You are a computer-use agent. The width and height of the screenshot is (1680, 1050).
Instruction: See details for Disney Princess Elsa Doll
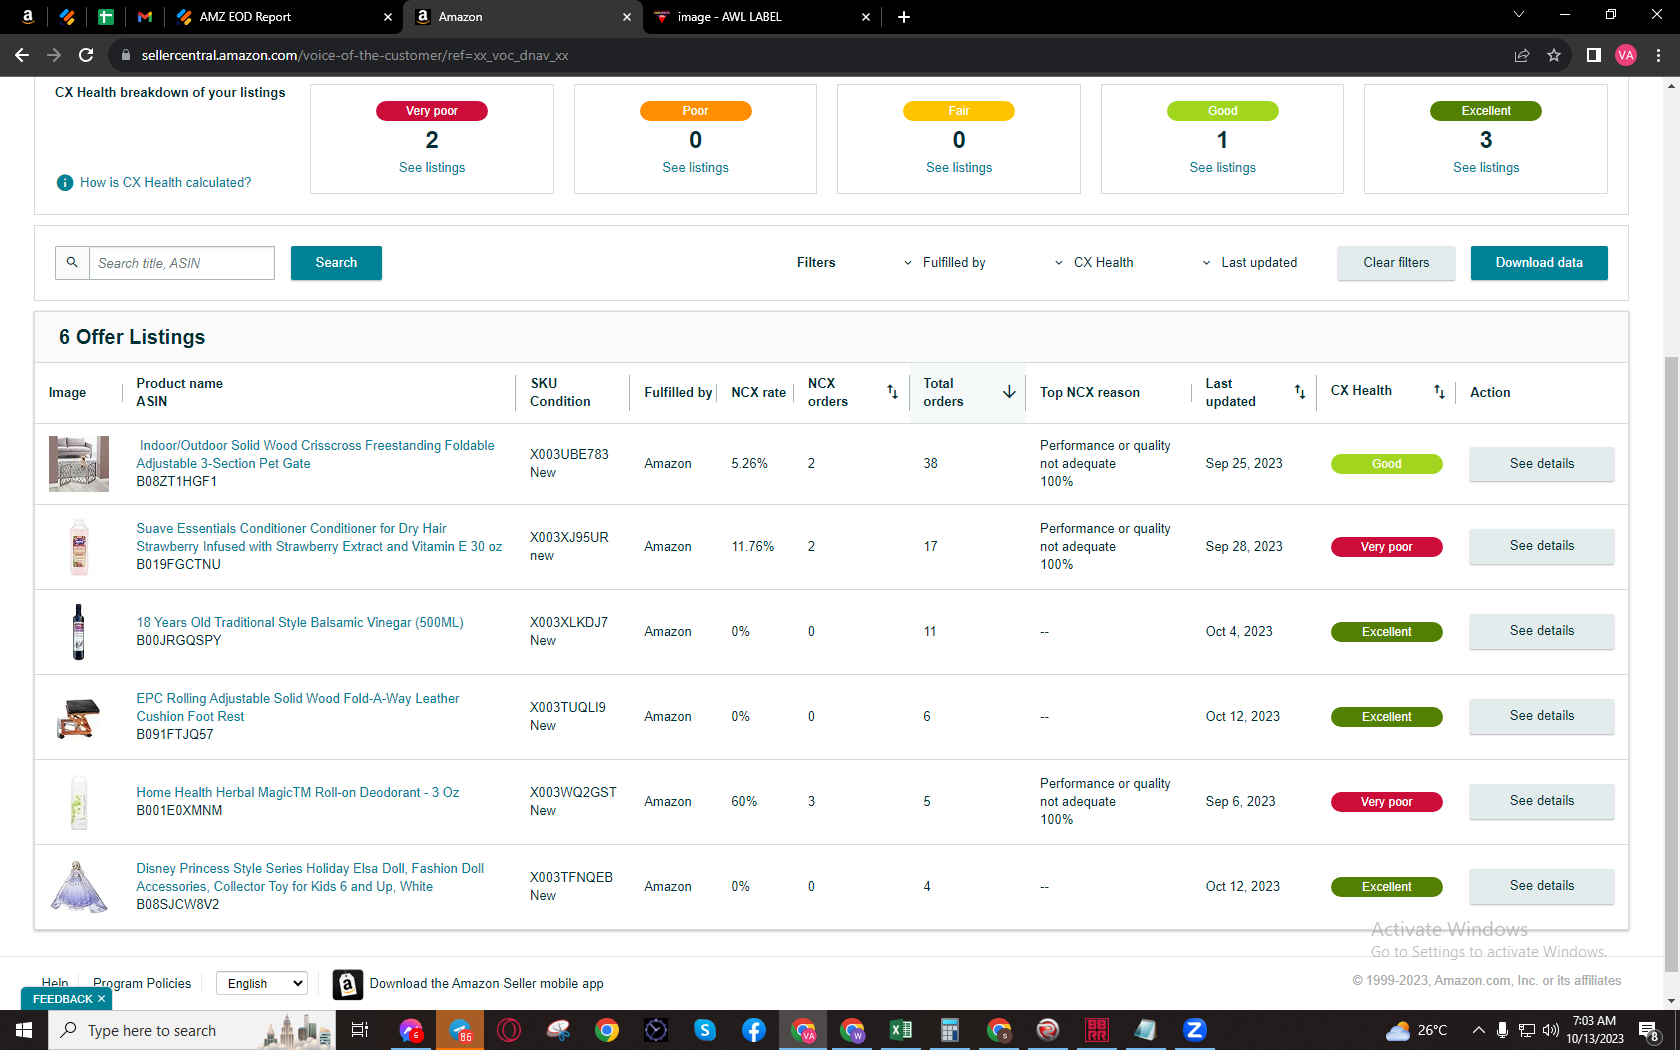pyautogui.click(x=1541, y=886)
